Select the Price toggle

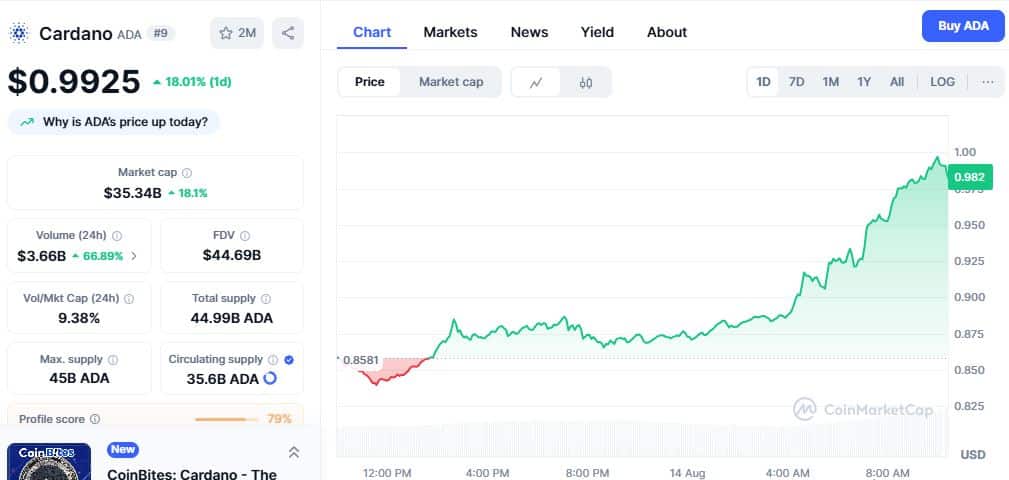(x=369, y=82)
